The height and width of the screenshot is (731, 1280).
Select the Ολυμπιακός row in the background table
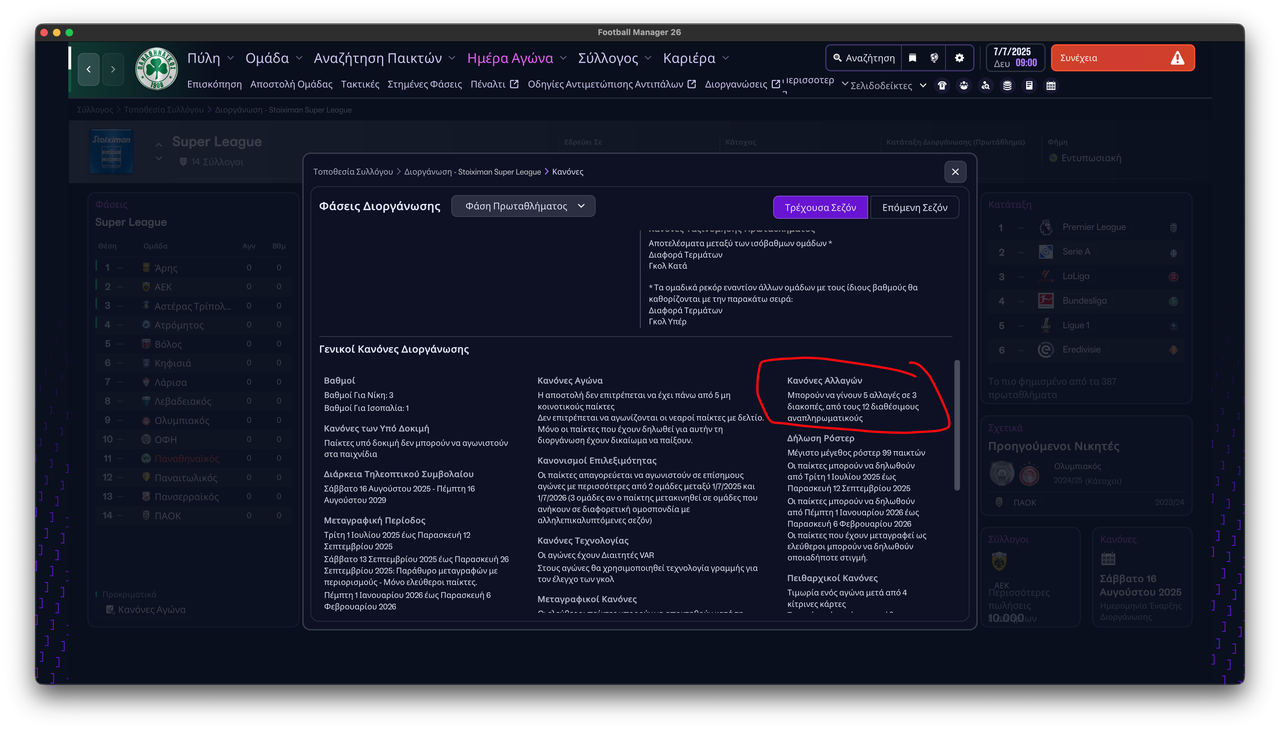pyautogui.click(x=192, y=420)
